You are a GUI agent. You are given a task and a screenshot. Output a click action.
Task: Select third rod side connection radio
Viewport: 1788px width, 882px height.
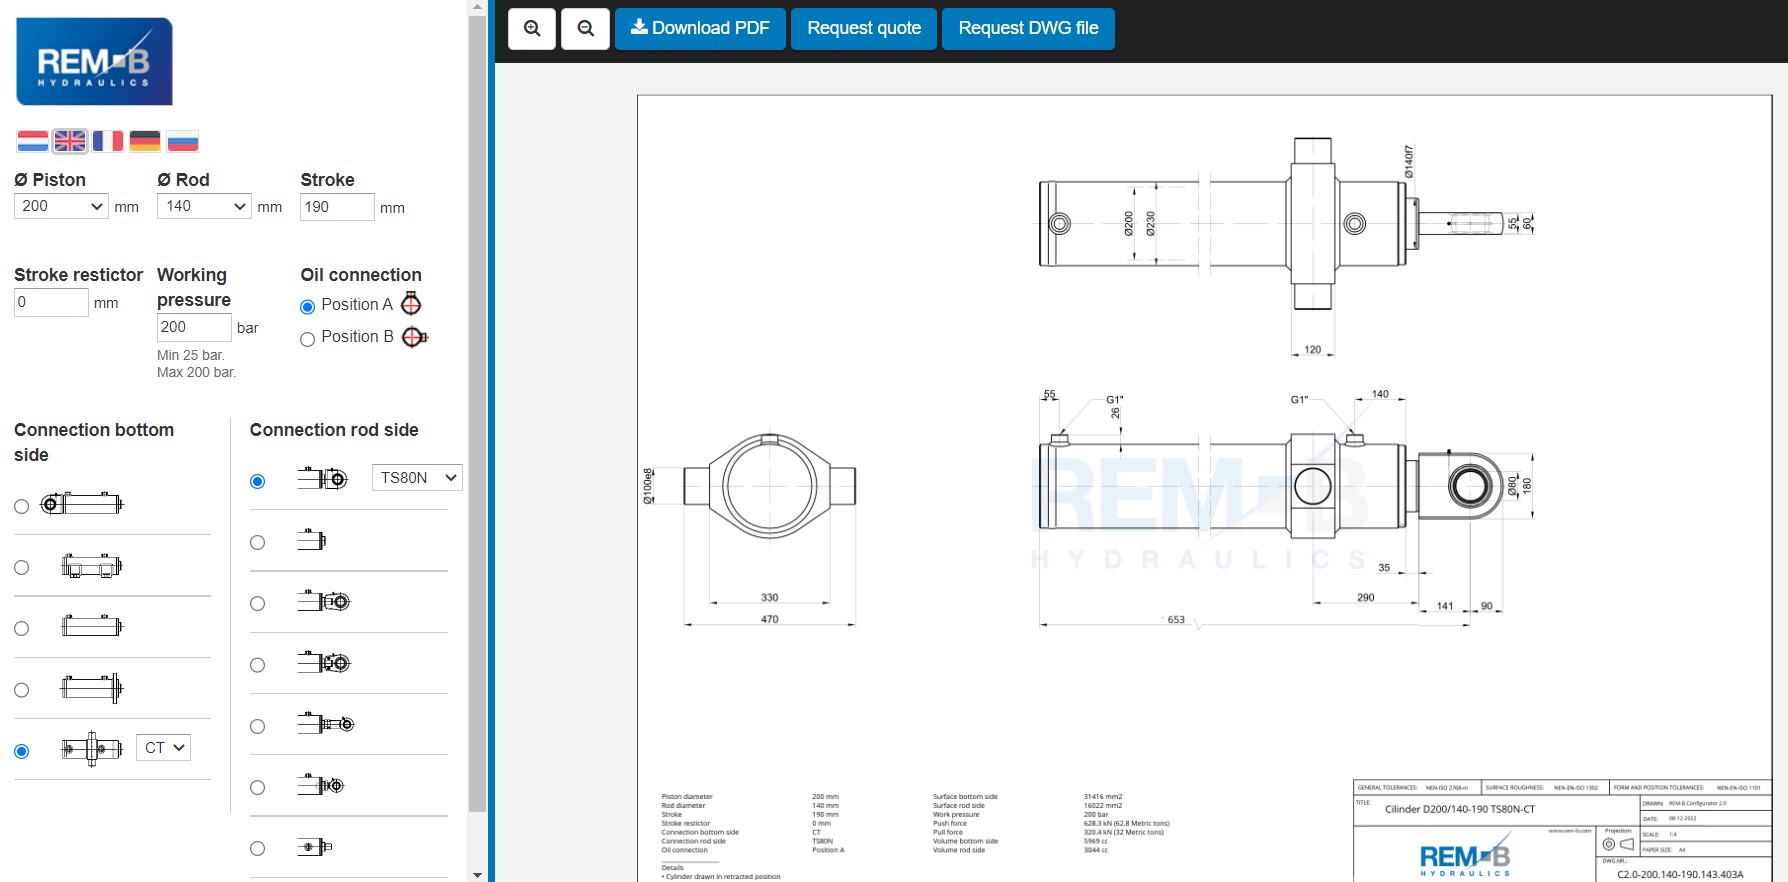point(257,603)
